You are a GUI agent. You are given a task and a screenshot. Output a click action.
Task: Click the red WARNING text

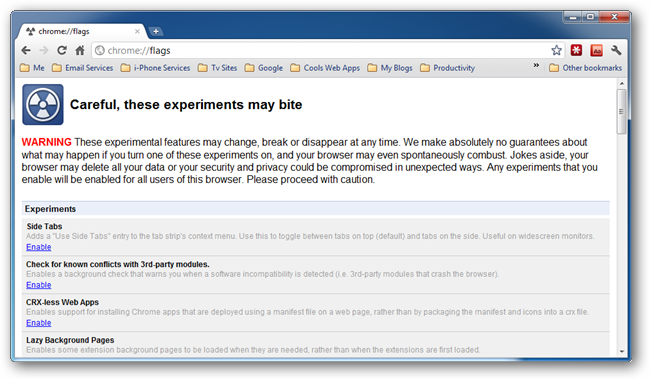46,143
